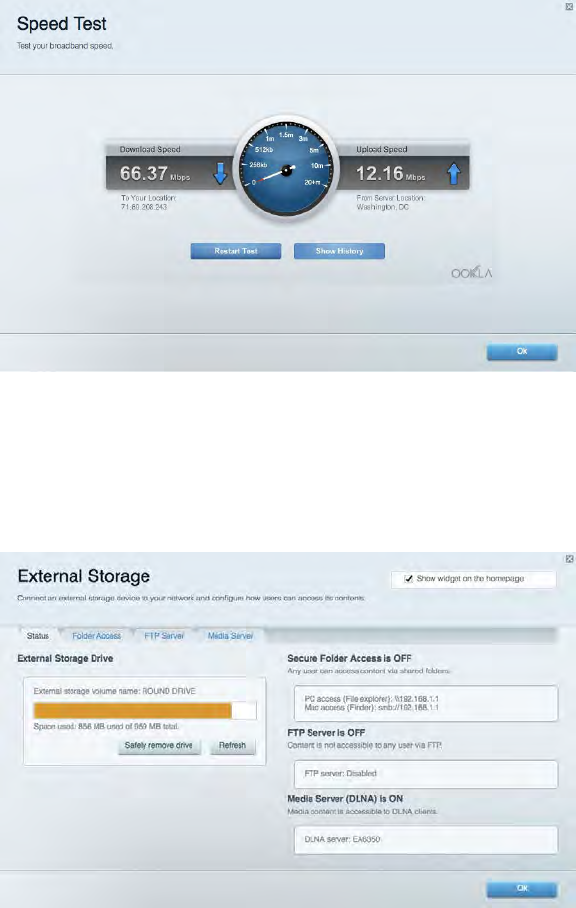
Task: Click the OOKLA logo
Action: pyautogui.click(x=471, y=273)
